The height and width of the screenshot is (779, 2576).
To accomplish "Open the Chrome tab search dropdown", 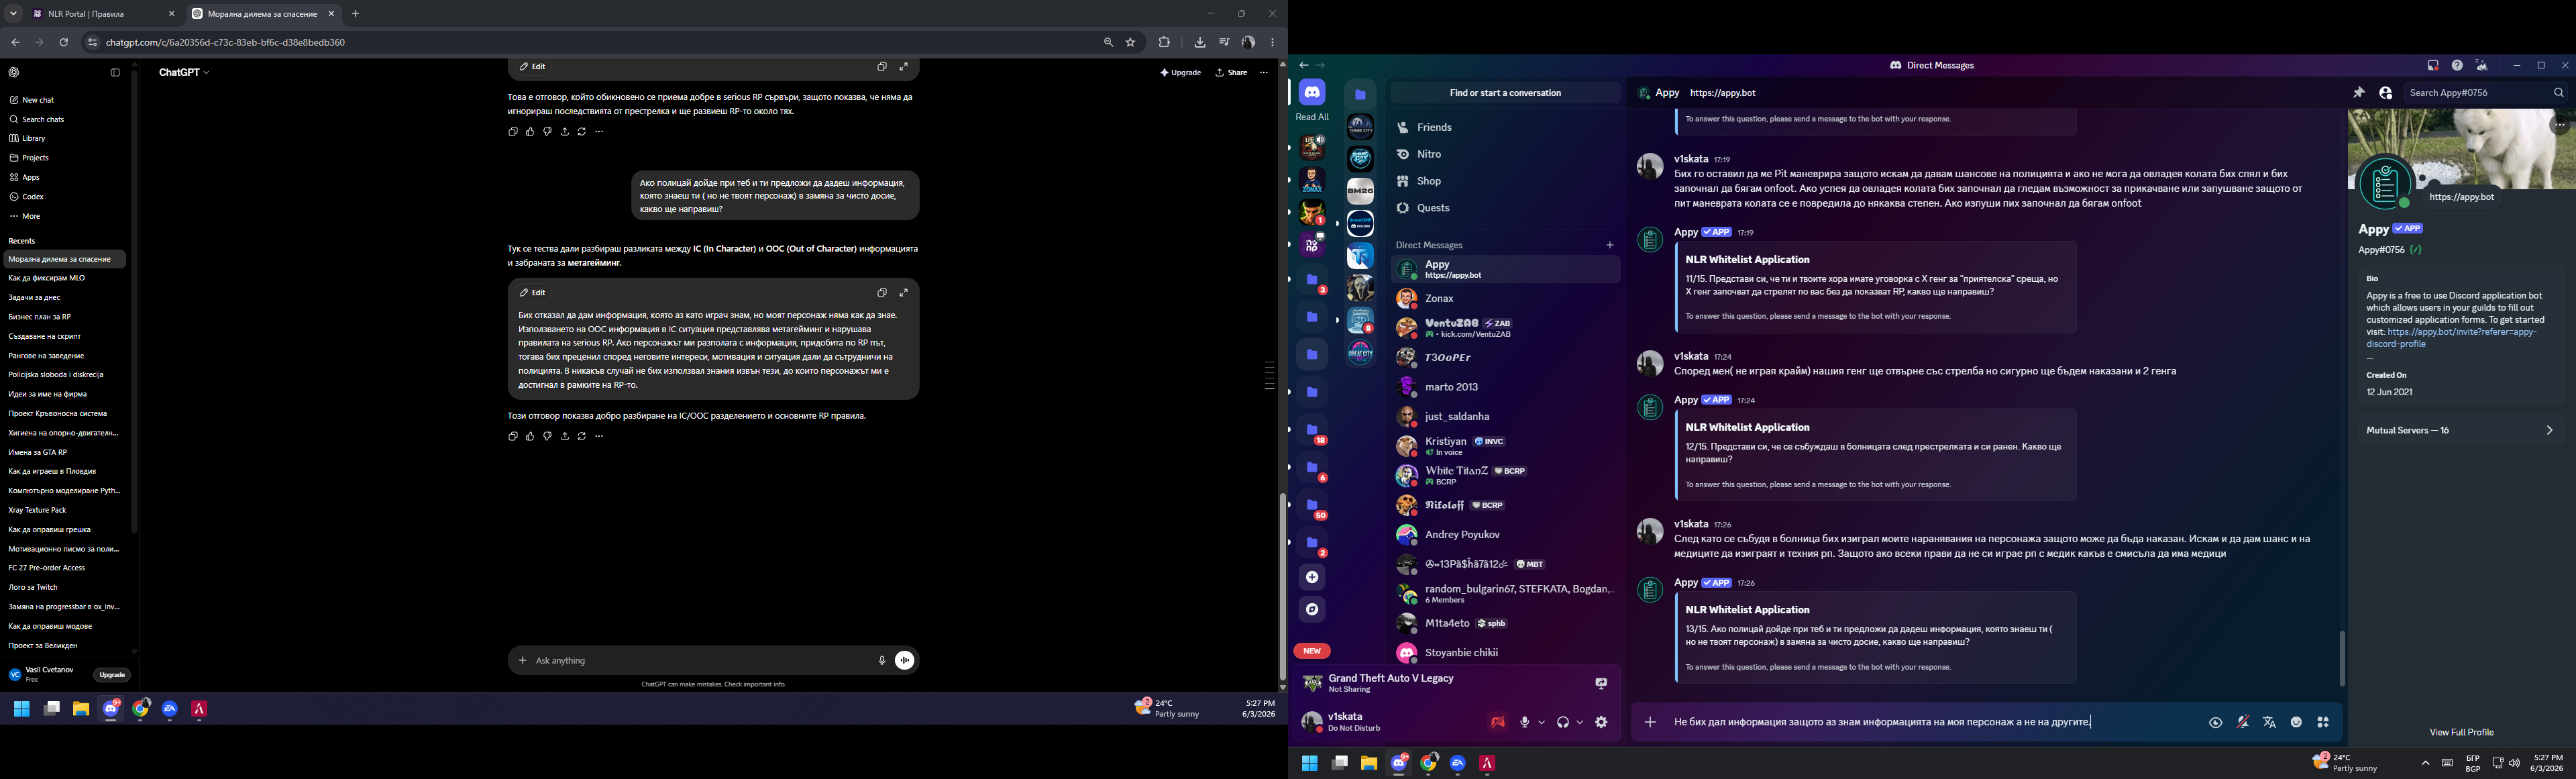I will [x=13, y=14].
